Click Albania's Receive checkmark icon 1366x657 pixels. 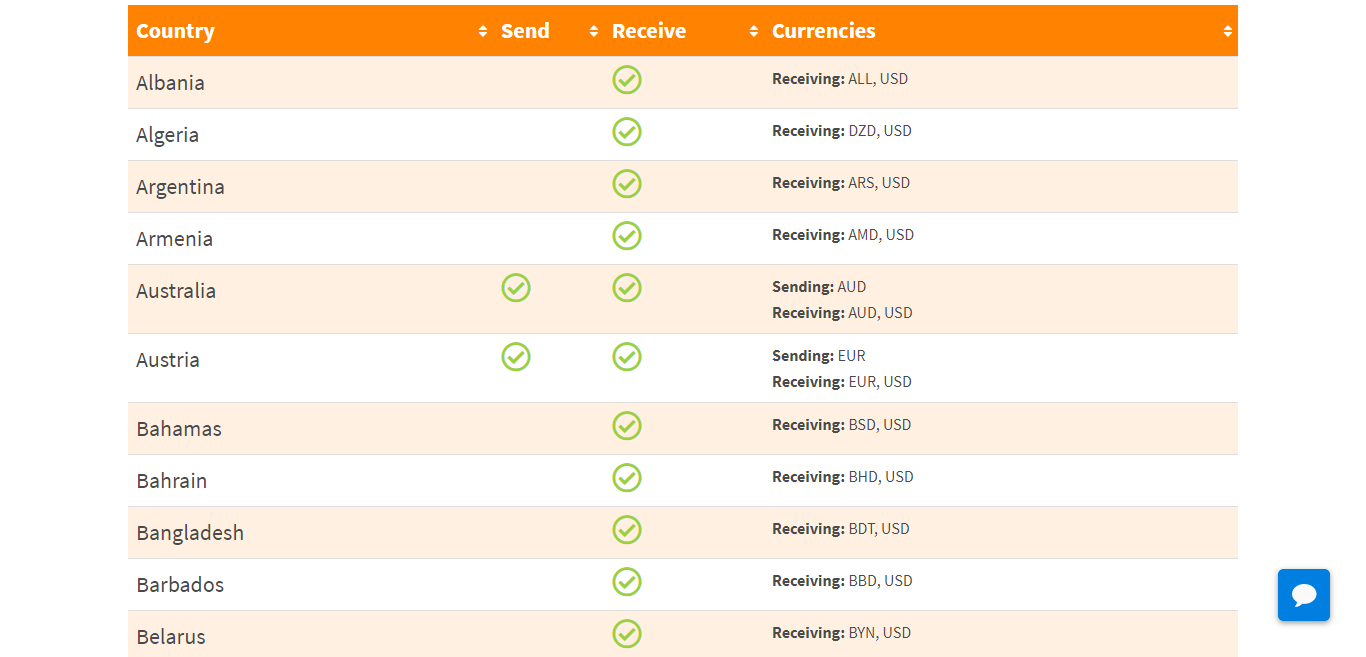click(x=627, y=80)
